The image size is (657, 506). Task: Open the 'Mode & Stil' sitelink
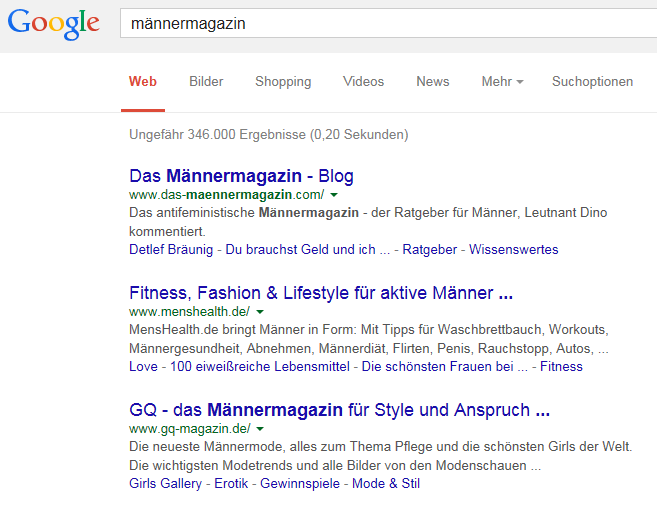click(x=386, y=483)
